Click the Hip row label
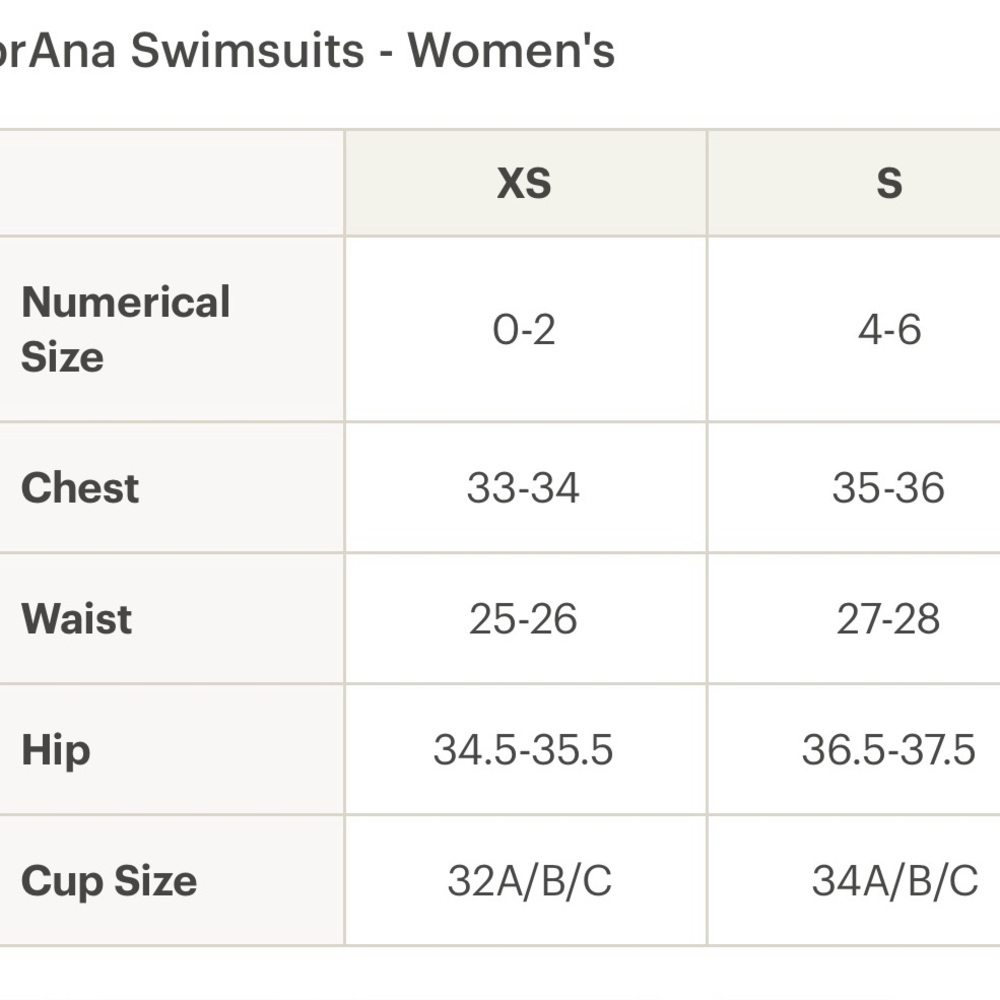 pos(55,751)
